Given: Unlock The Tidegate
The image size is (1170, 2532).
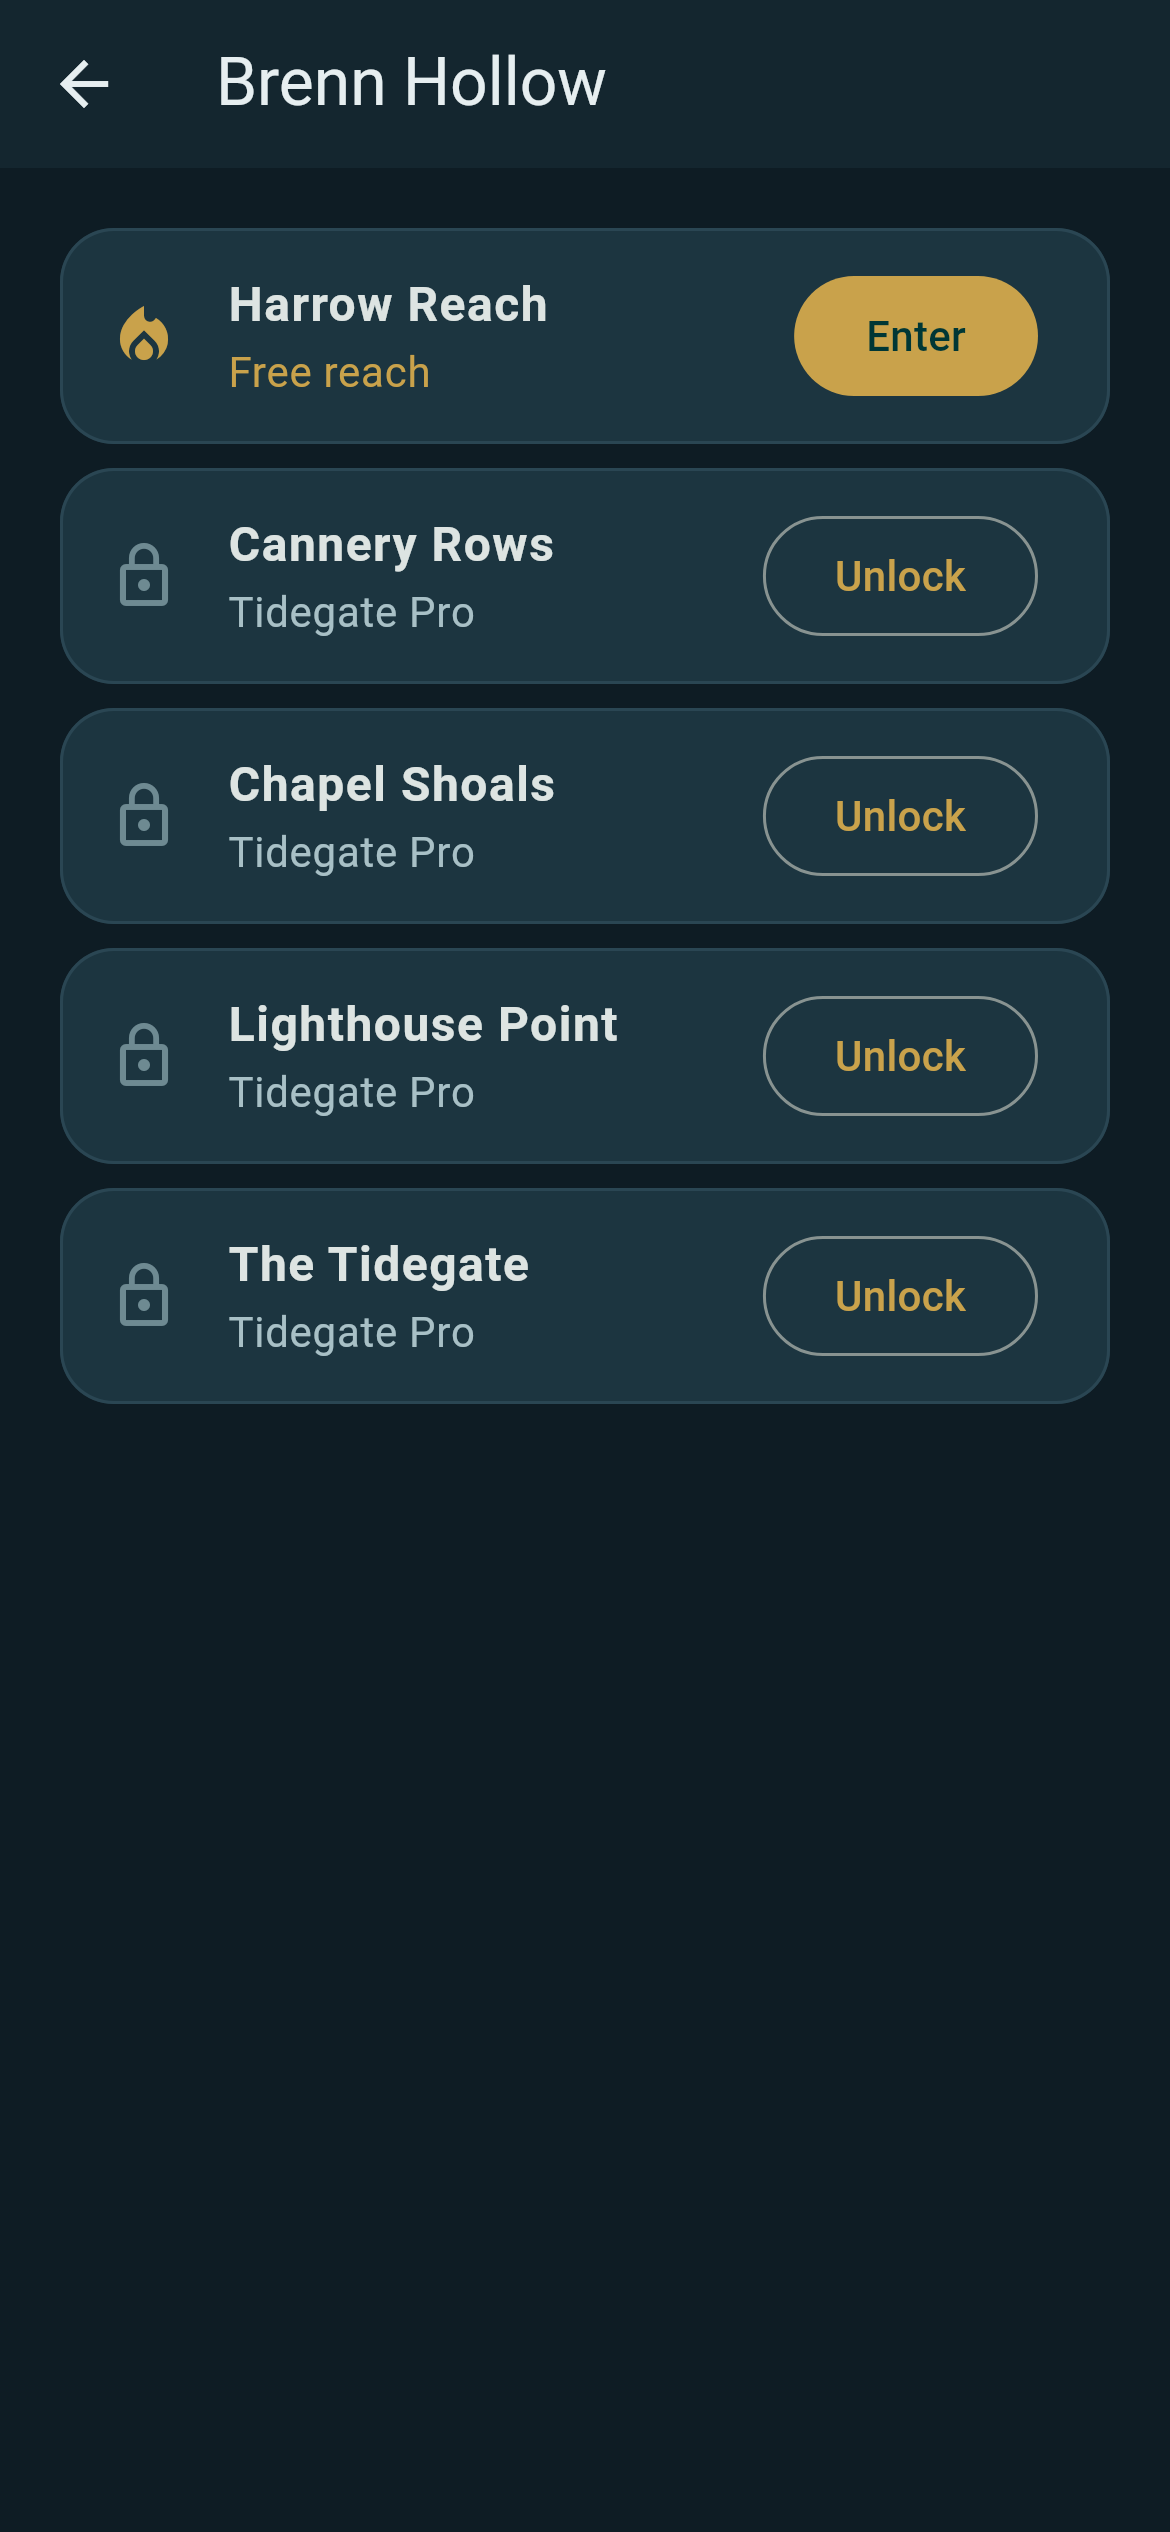Looking at the screenshot, I should click(900, 1296).
